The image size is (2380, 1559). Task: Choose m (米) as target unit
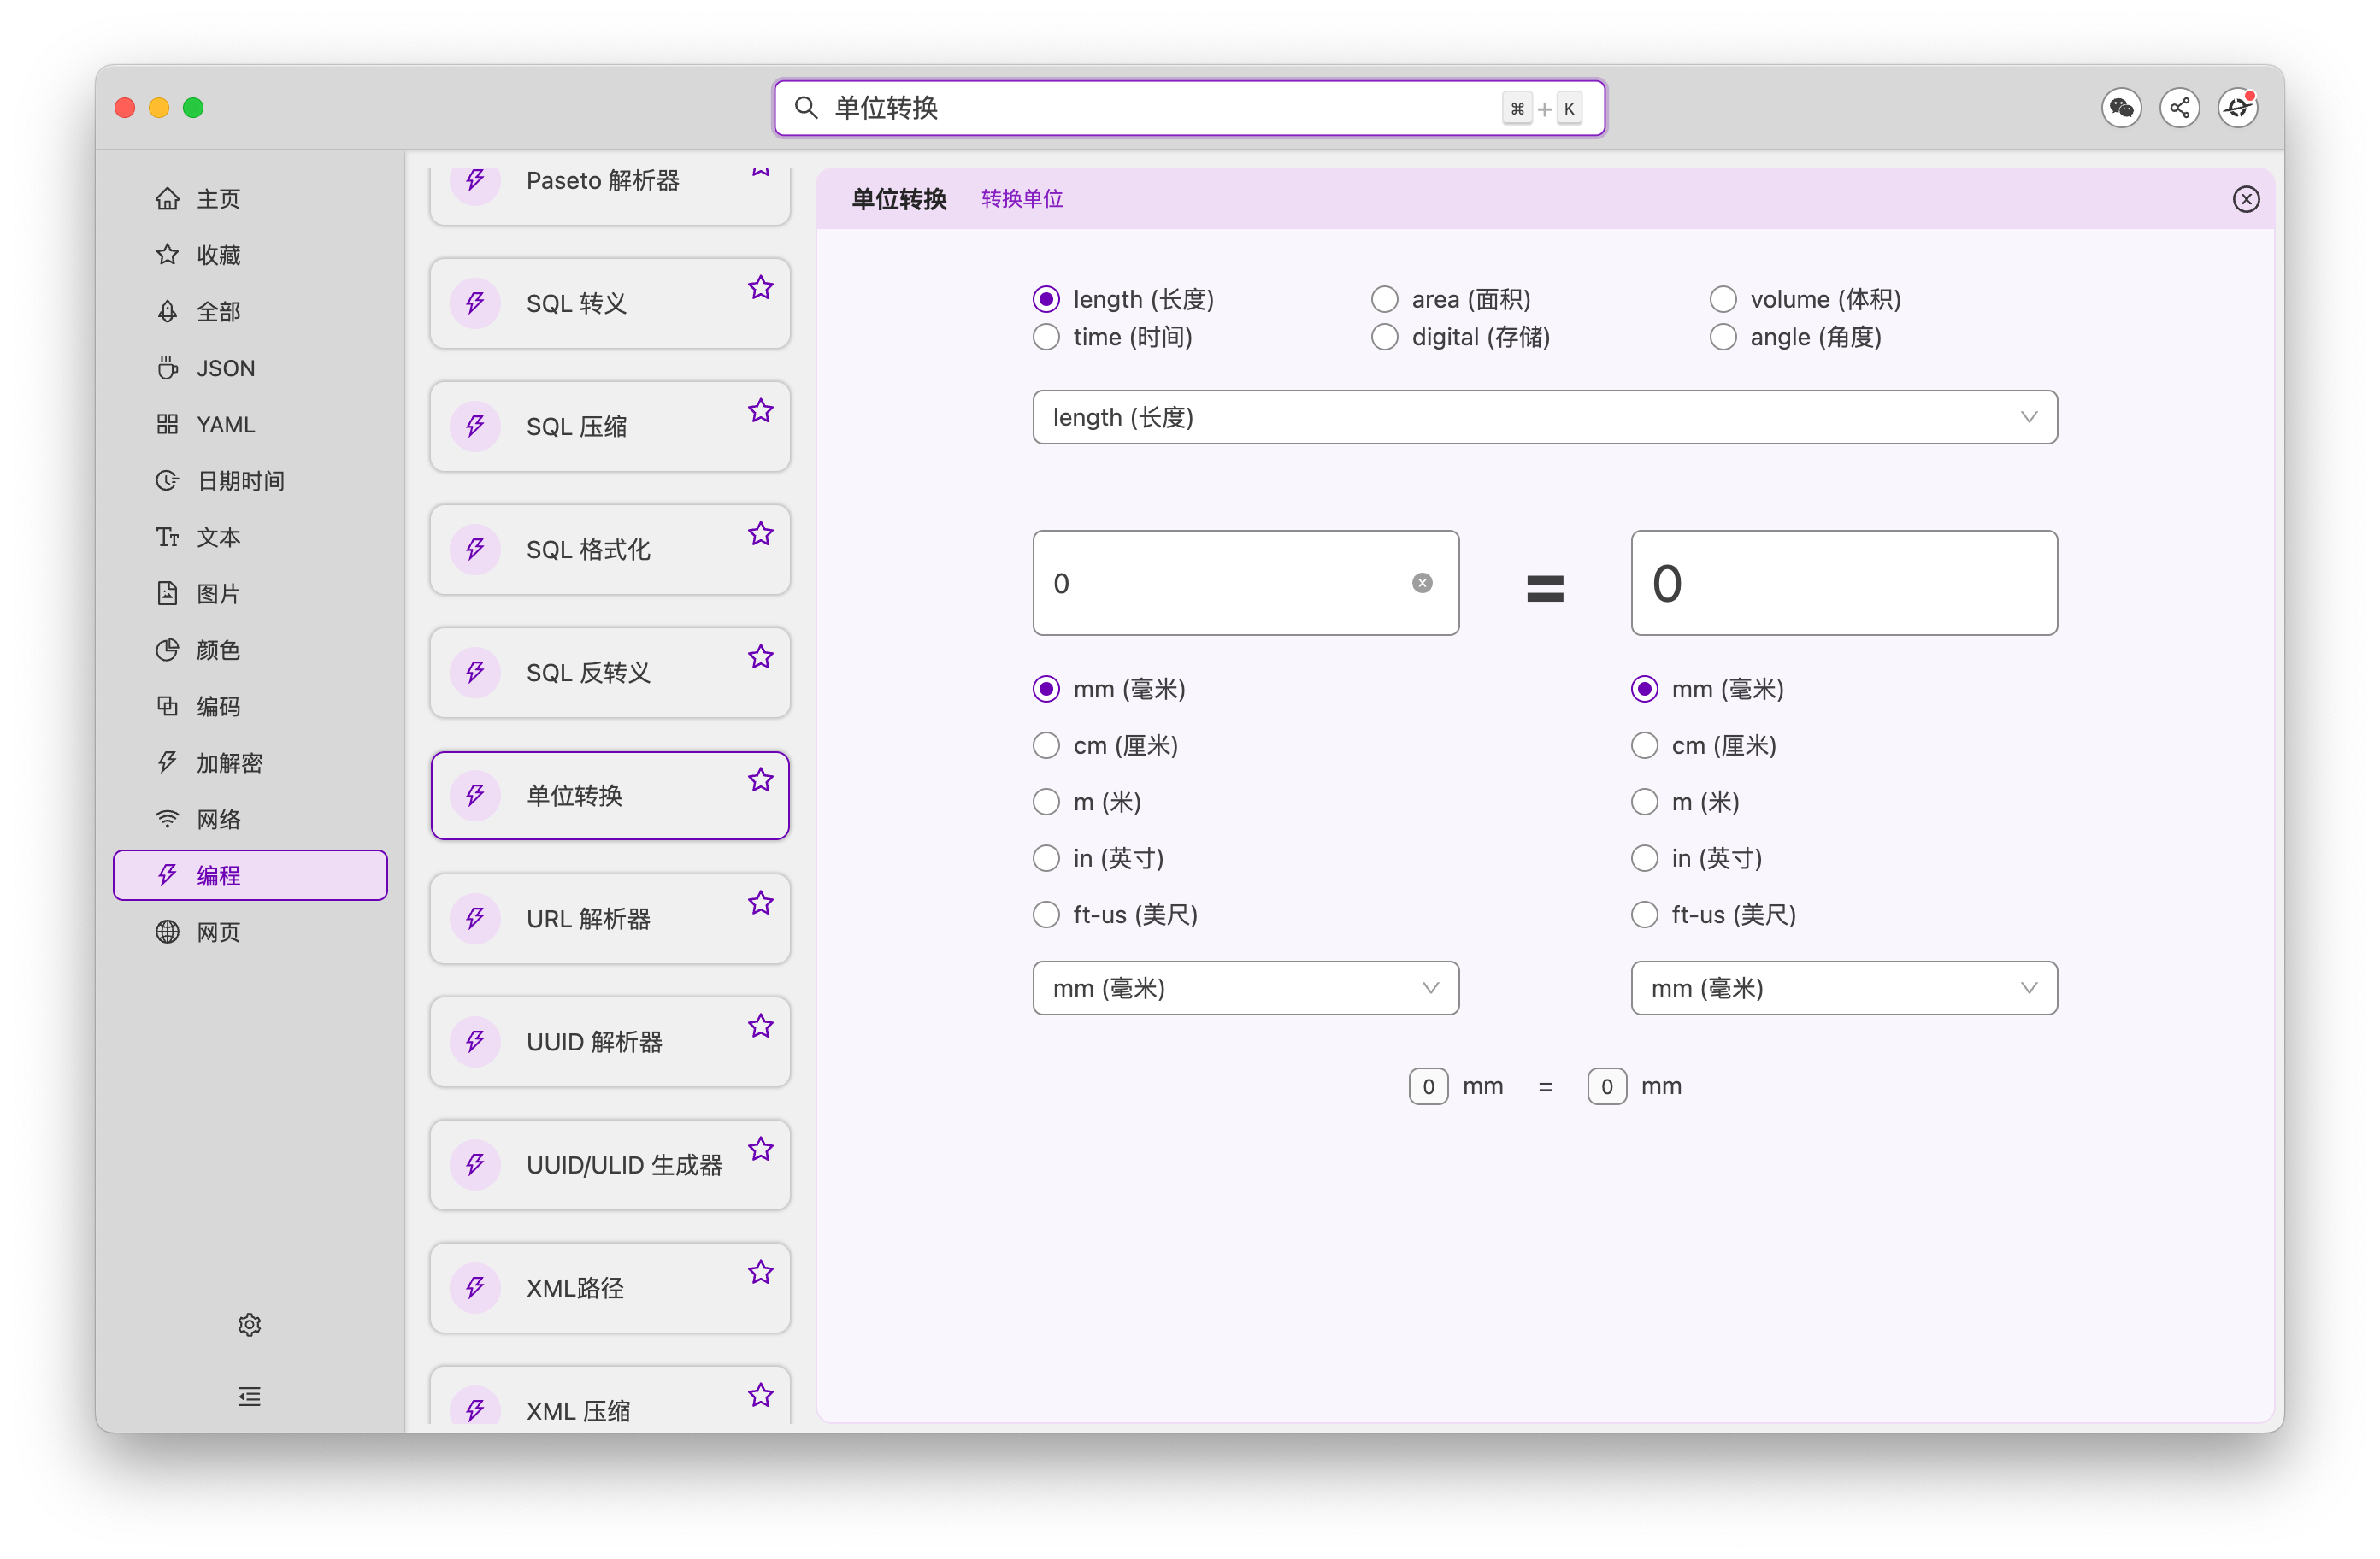(1644, 802)
